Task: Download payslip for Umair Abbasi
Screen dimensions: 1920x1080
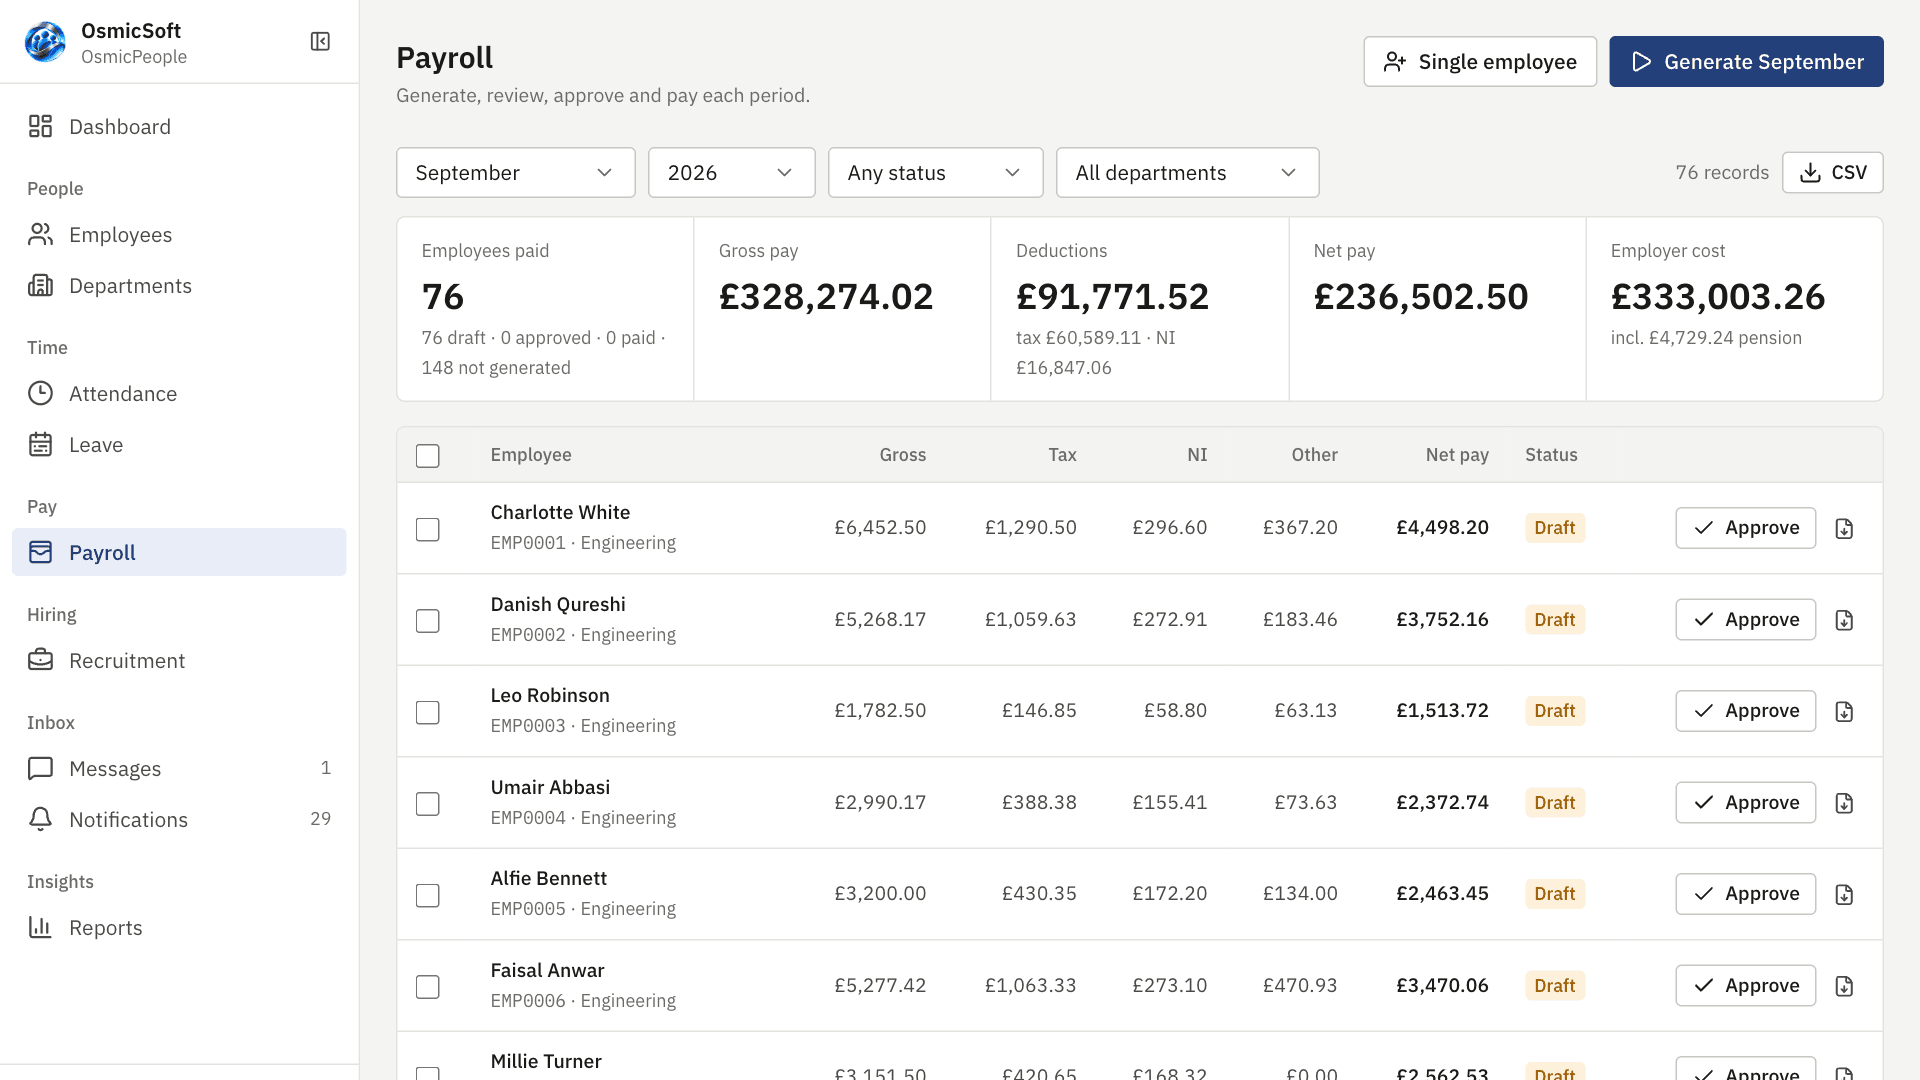Action: coord(1845,803)
